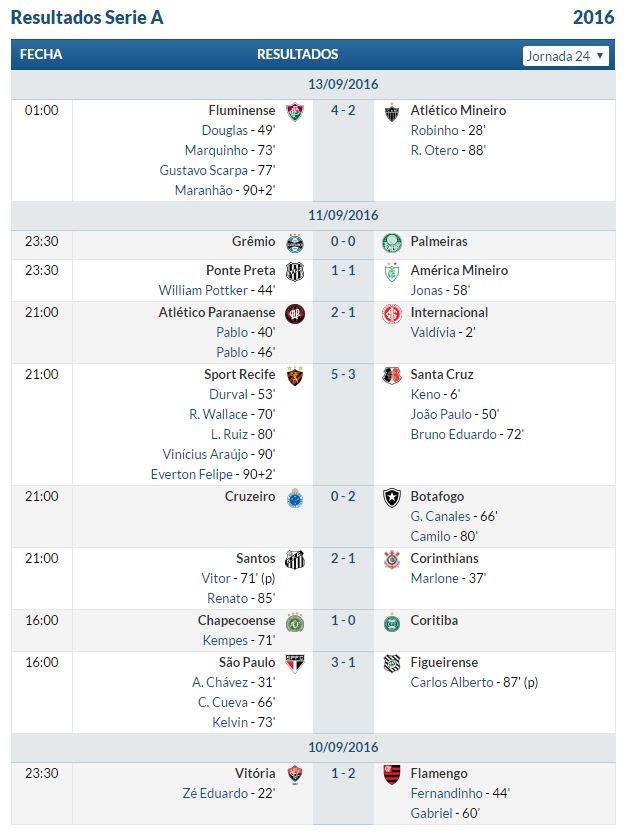Select the Grêmio team badge
This screenshot has height=832, width=625.
295,243
